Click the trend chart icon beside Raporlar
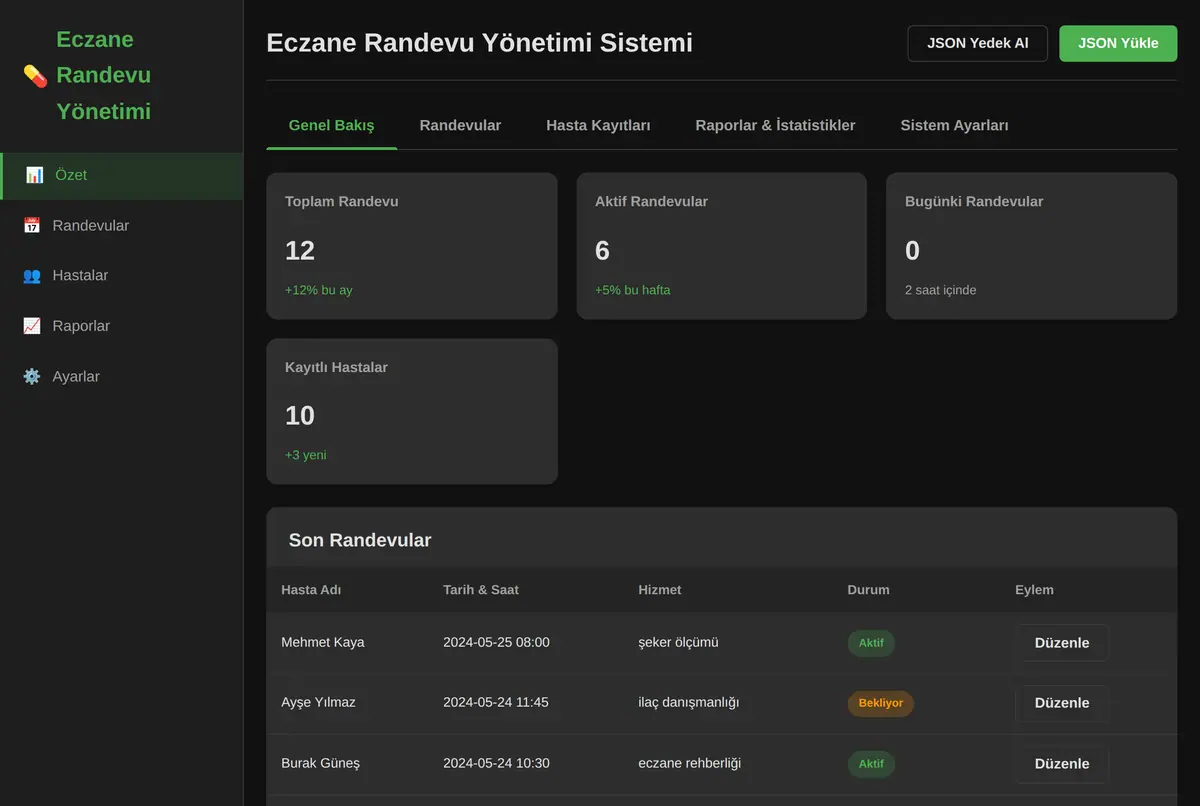This screenshot has width=1200, height=806. [x=32, y=326]
